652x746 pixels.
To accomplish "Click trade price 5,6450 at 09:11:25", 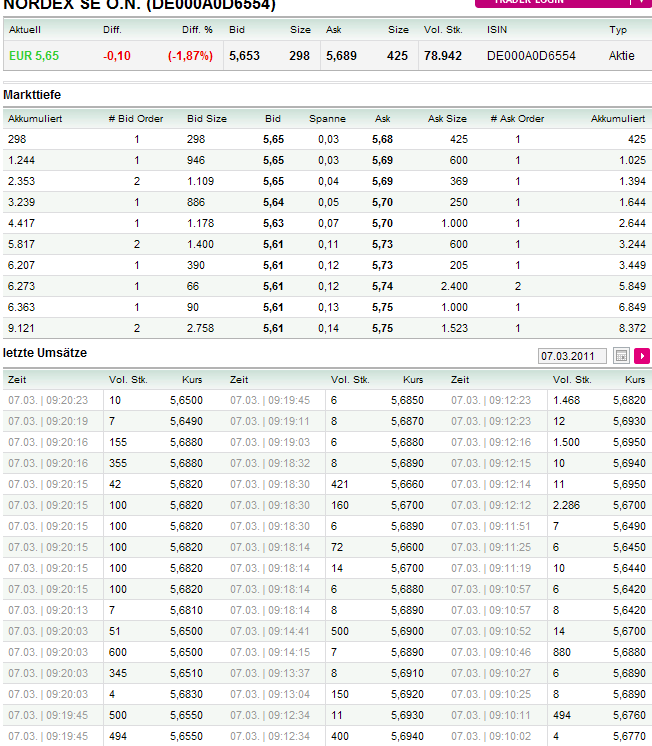I will click(x=629, y=547).
